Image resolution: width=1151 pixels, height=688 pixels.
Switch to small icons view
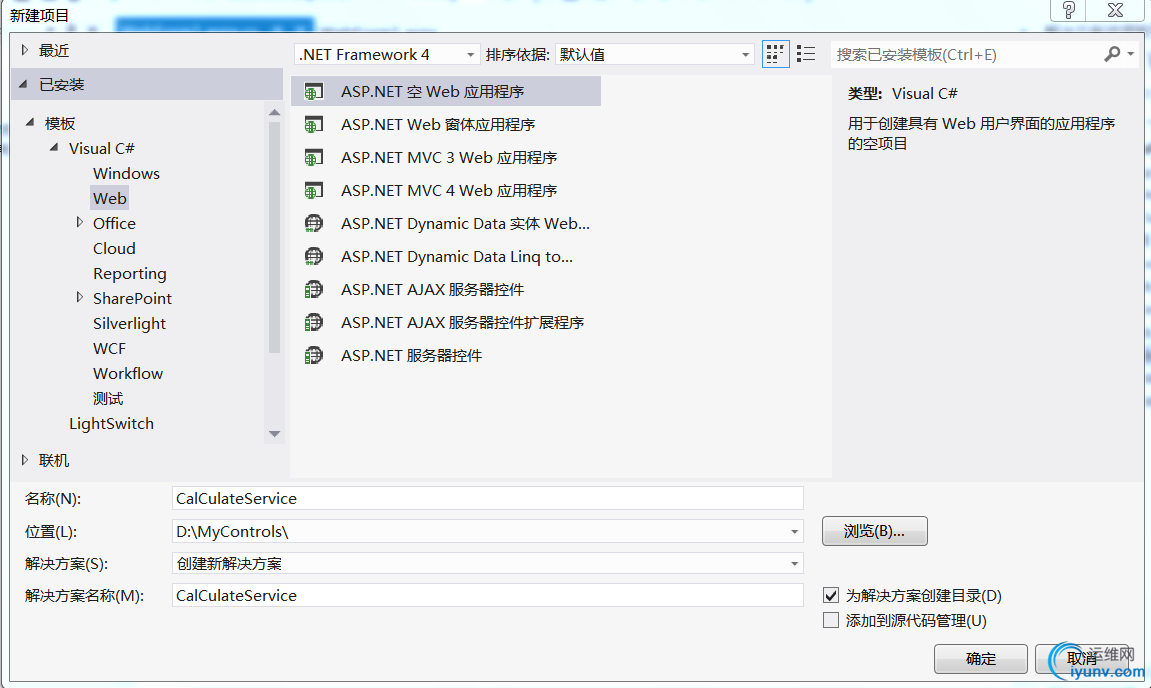click(x=775, y=54)
